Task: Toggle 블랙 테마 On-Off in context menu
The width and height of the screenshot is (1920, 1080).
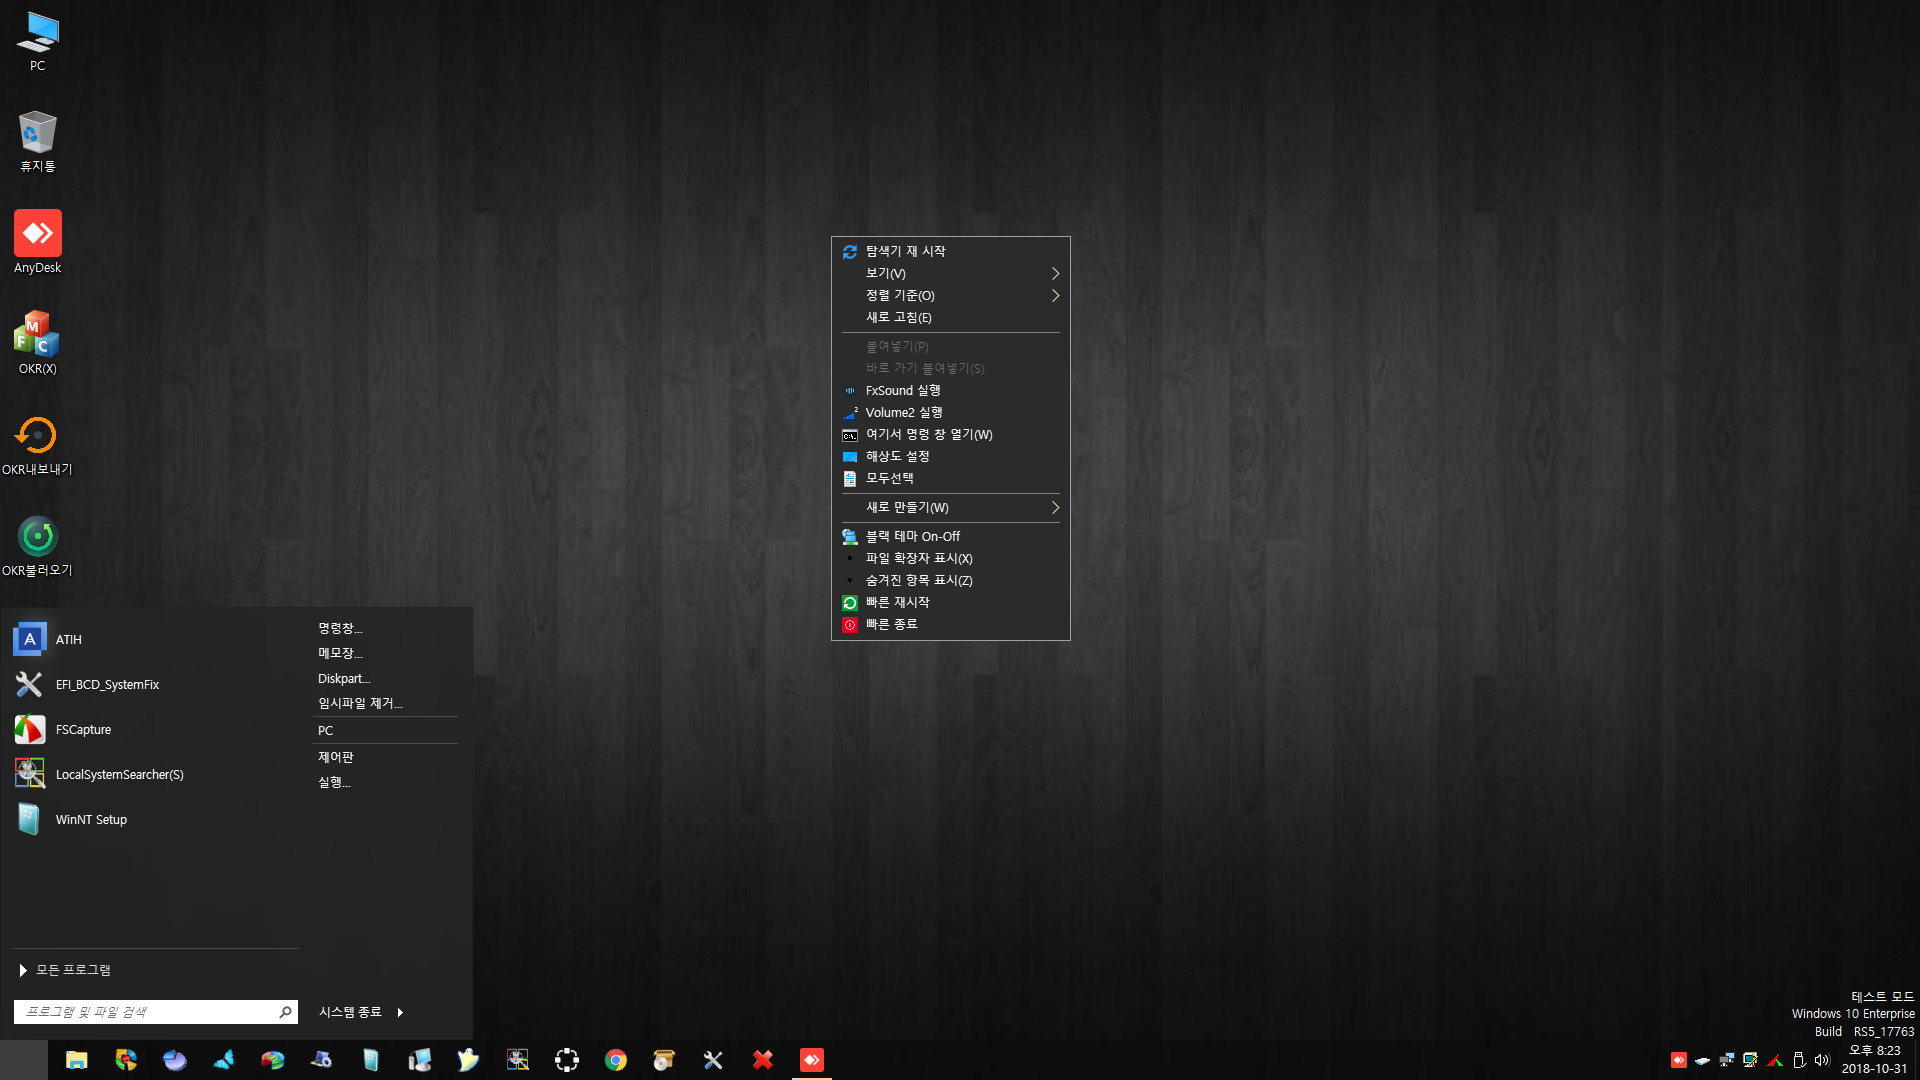Action: (x=950, y=536)
